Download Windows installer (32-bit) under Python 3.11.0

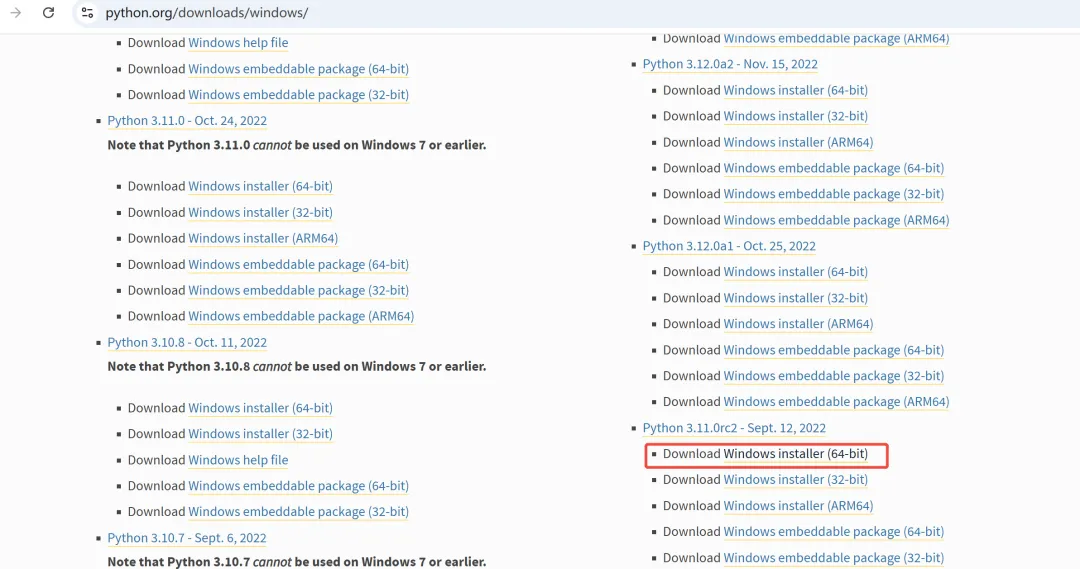(260, 212)
